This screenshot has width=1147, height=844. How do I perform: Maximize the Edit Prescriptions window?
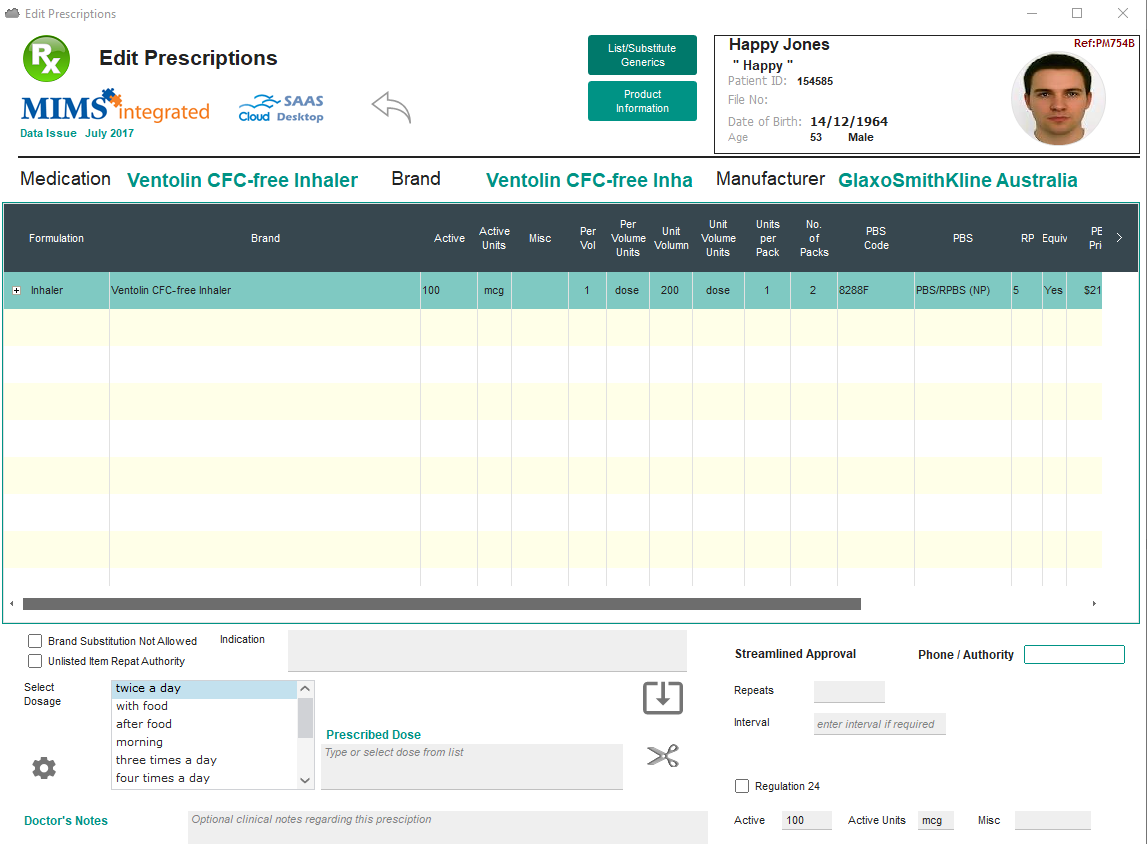coord(1077,13)
